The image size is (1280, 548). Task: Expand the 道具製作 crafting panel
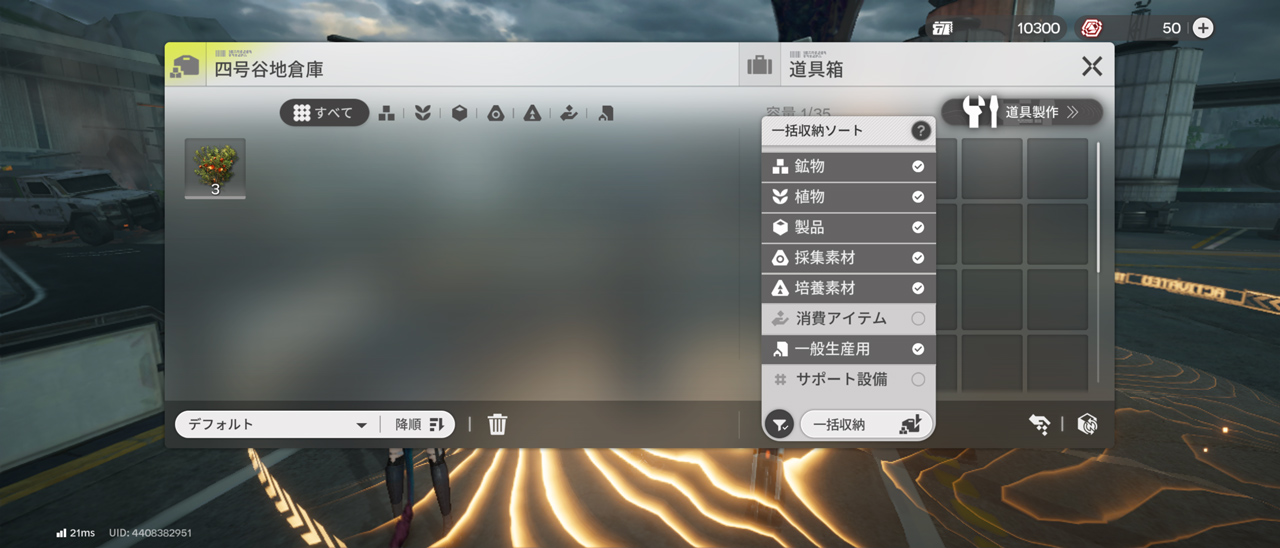point(1021,112)
